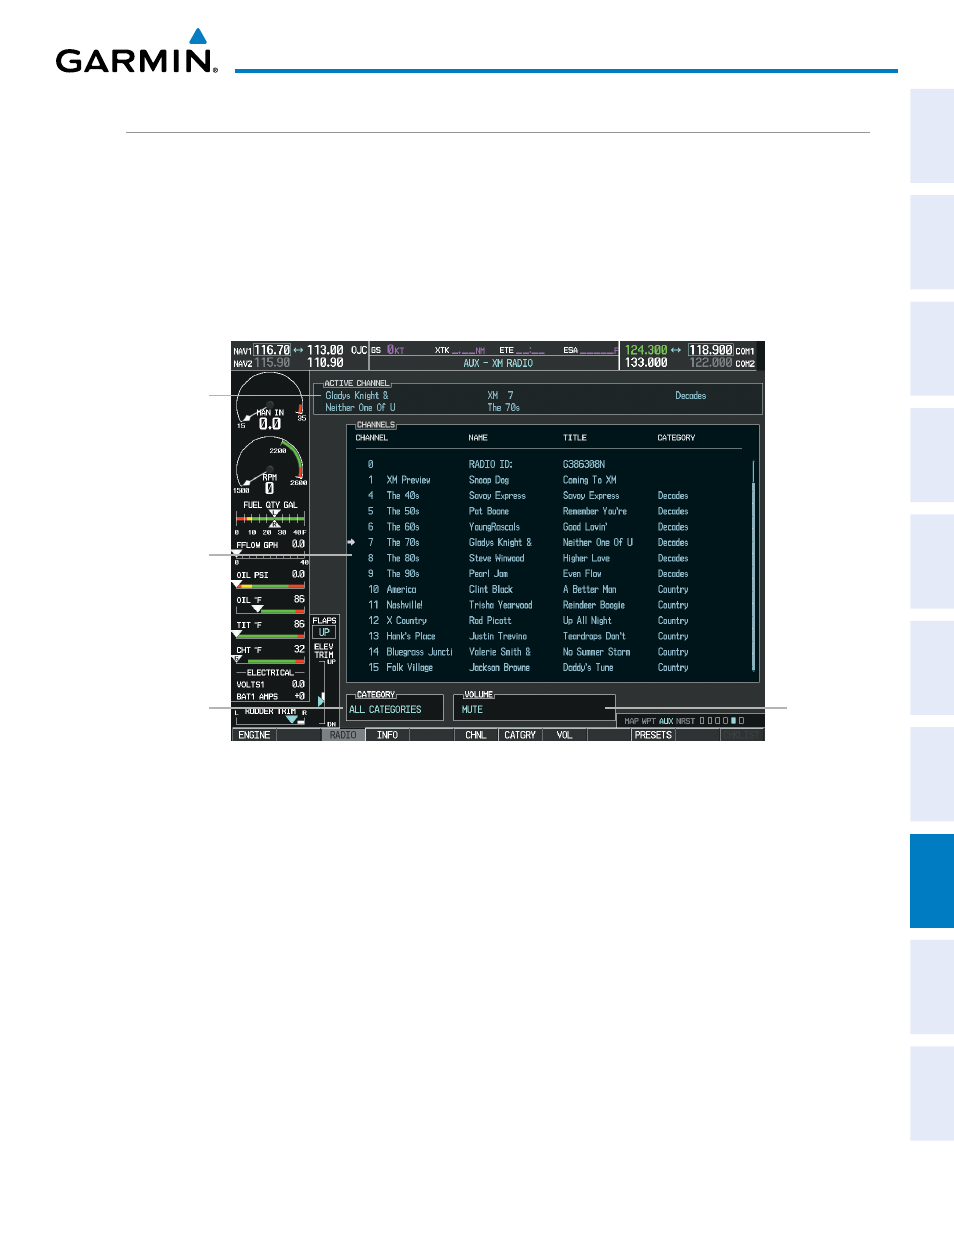
Task: Click NAV1 active frequency 113.00
Action: (x=325, y=351)
